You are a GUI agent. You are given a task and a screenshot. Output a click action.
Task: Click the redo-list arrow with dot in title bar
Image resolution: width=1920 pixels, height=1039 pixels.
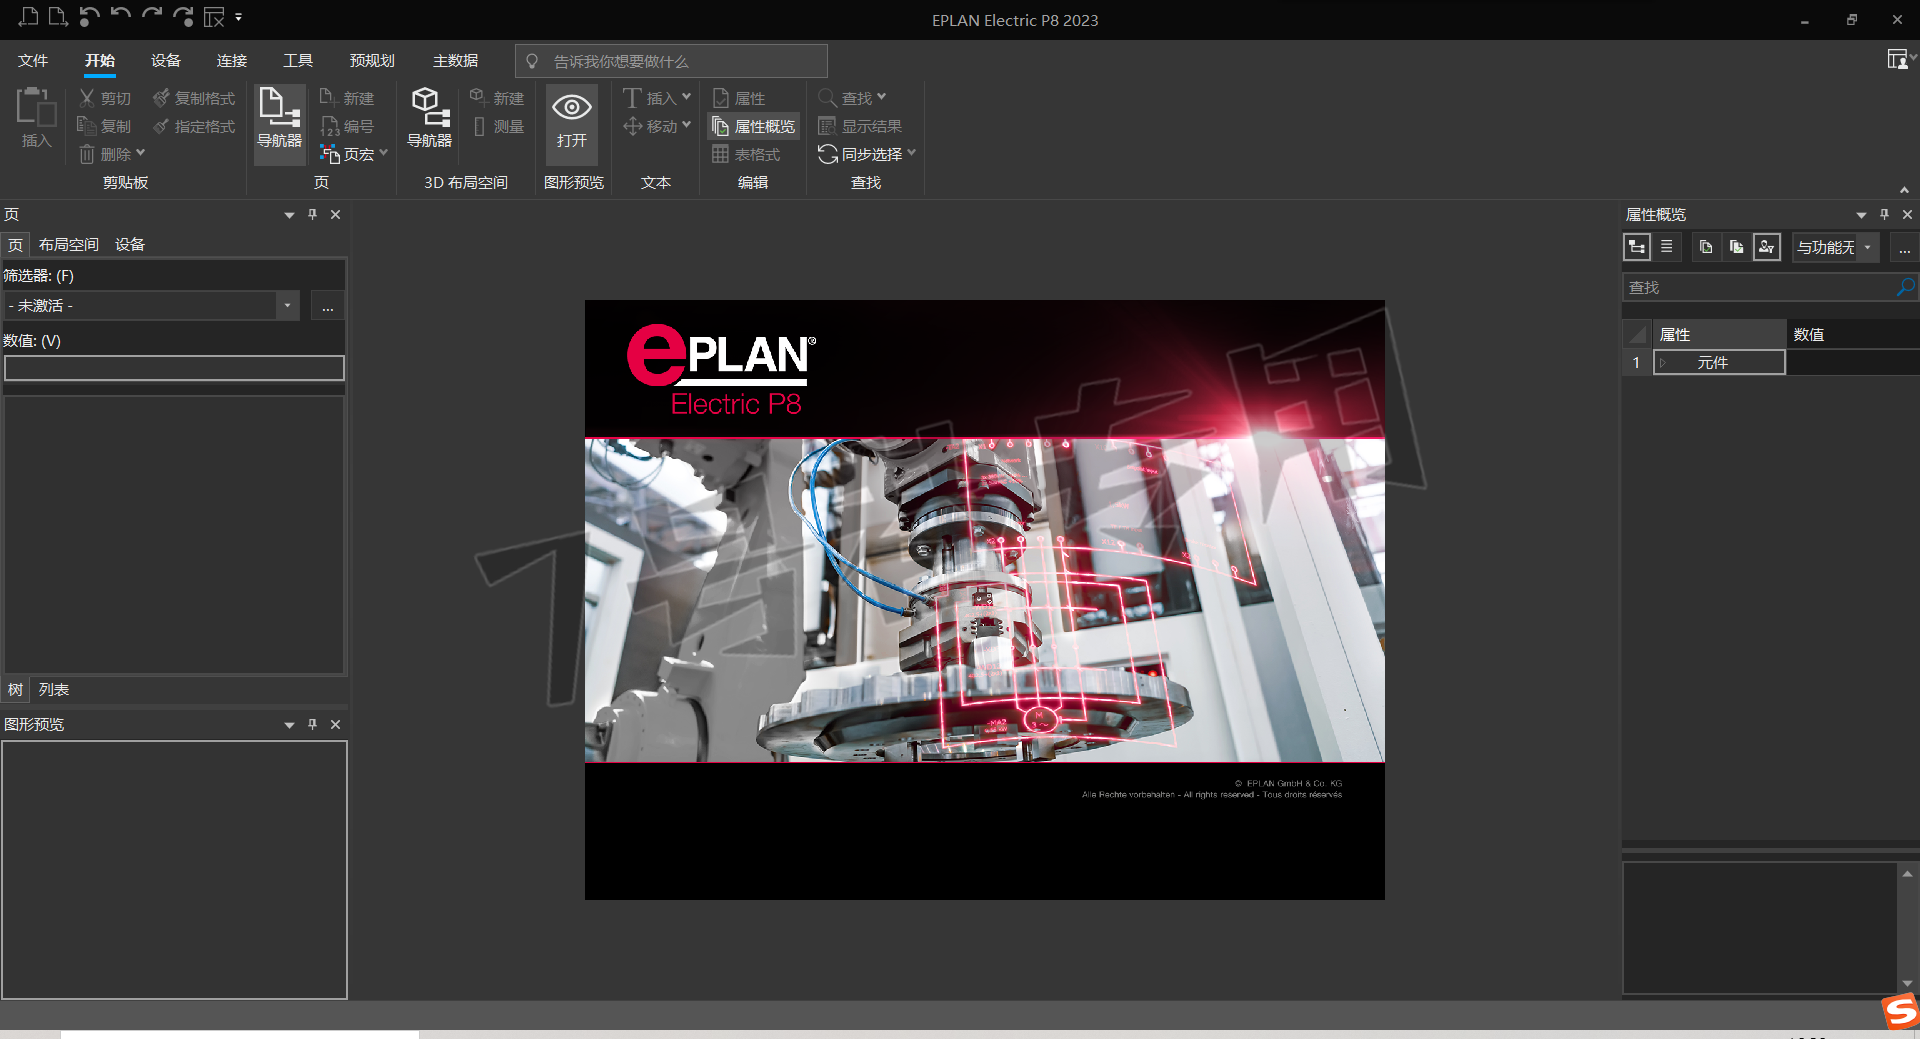click(183, 17)
